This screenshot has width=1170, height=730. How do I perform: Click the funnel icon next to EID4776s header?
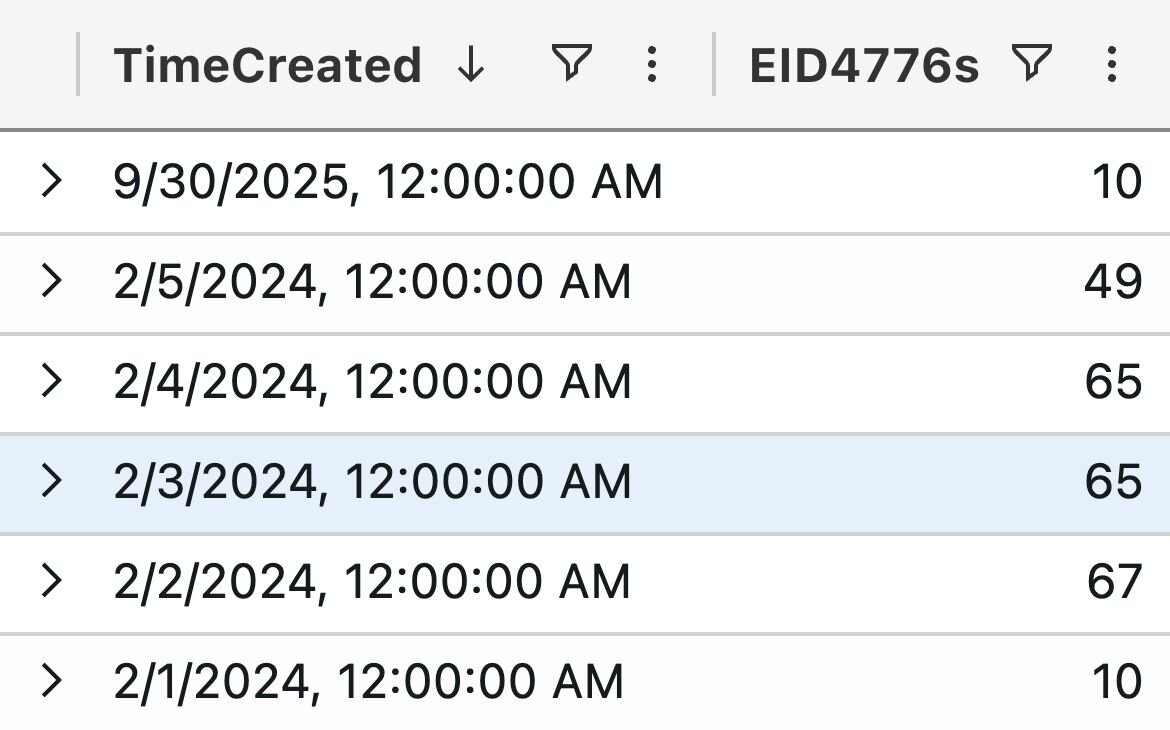click(x=1030, y=63)
